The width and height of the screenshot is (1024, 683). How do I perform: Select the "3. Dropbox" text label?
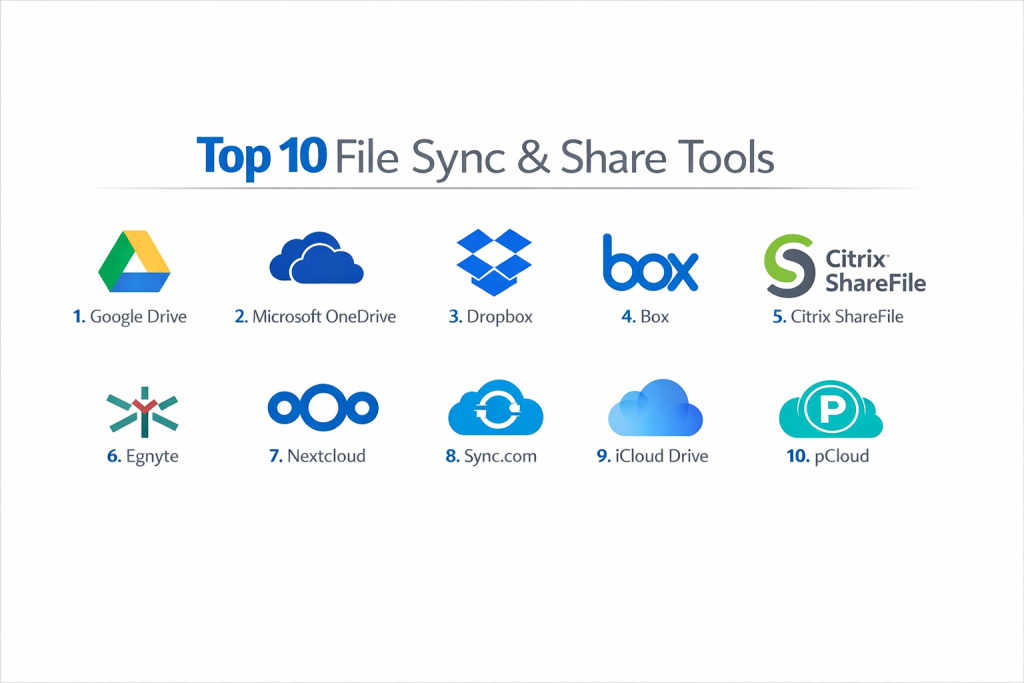tap(491, 317)
